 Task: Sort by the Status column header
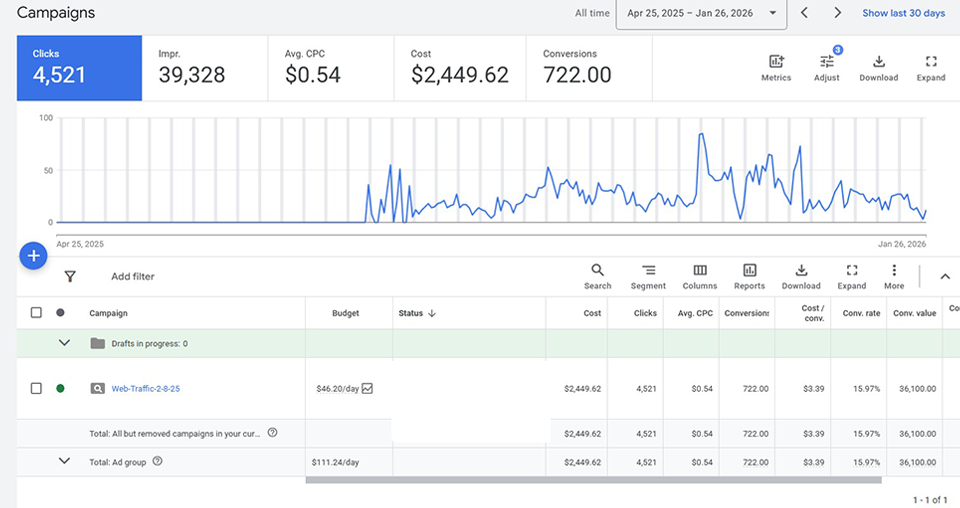pos(417,313)
